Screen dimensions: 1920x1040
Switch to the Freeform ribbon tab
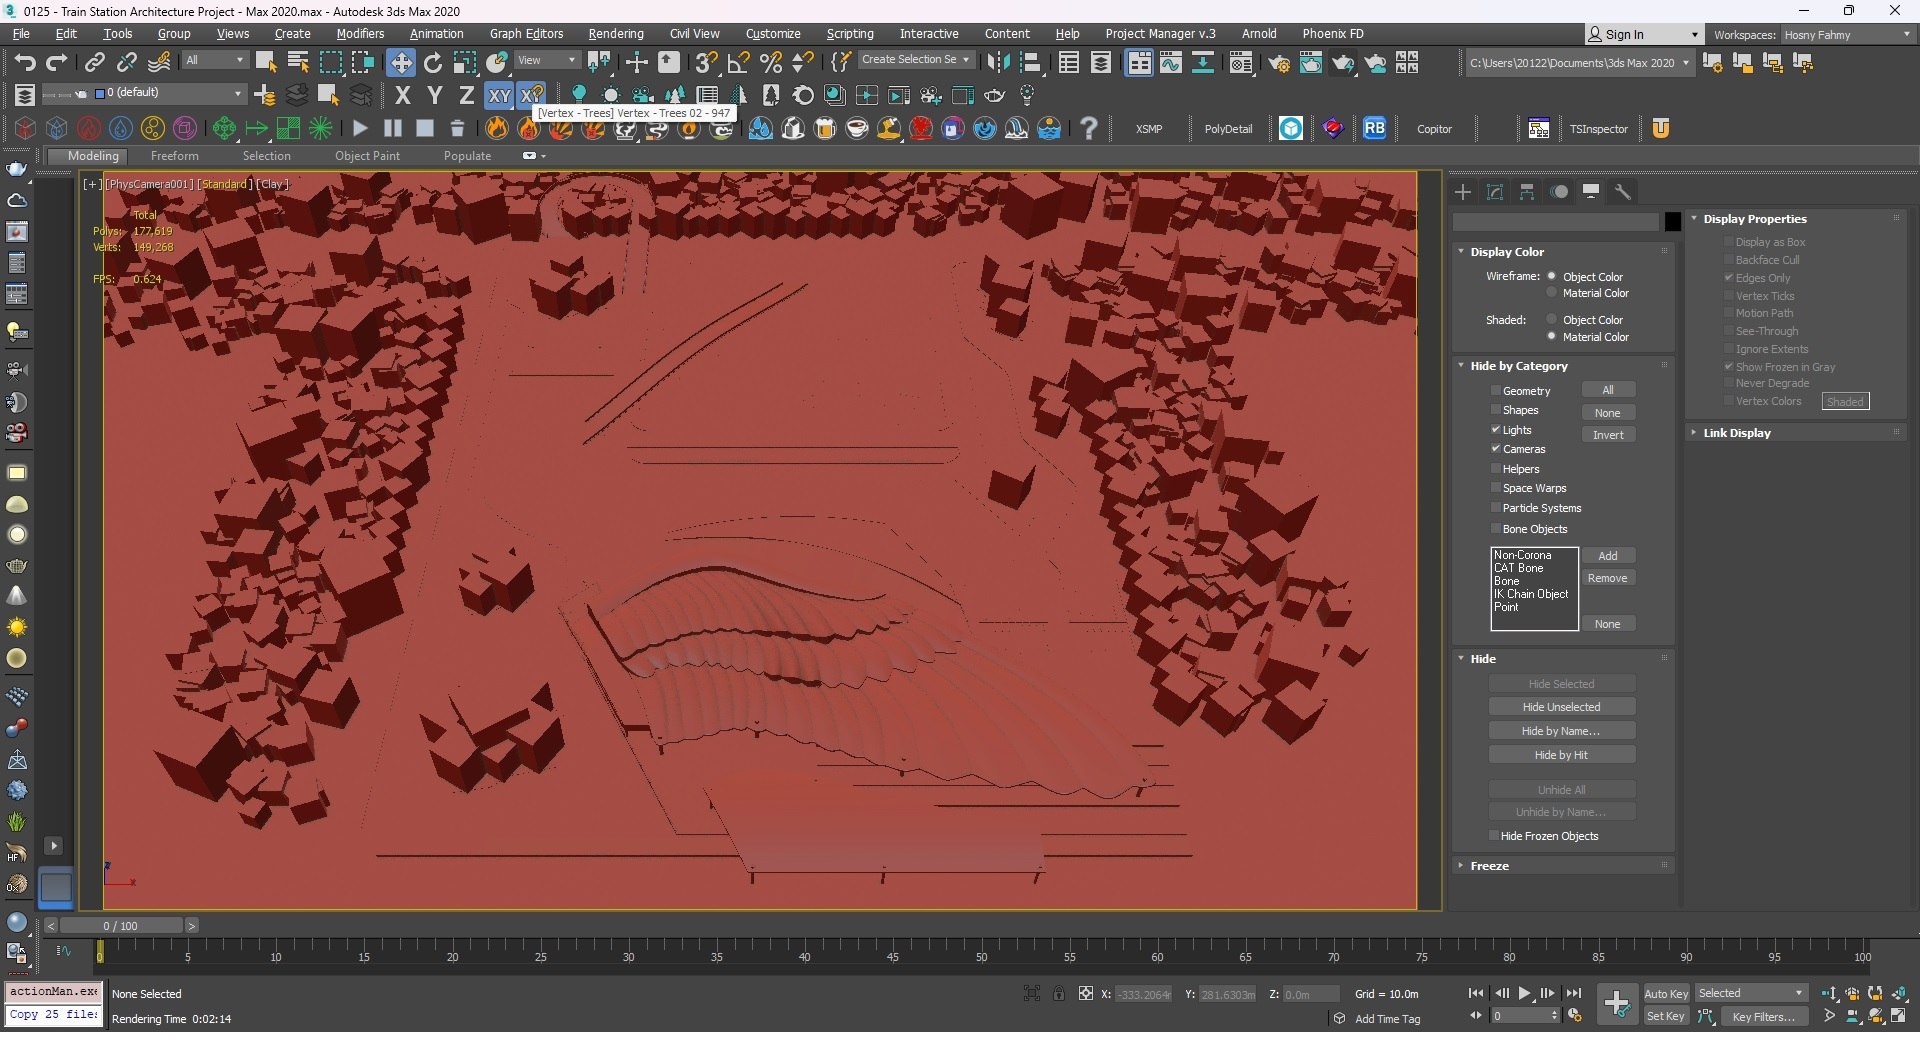tap(175, 156)
